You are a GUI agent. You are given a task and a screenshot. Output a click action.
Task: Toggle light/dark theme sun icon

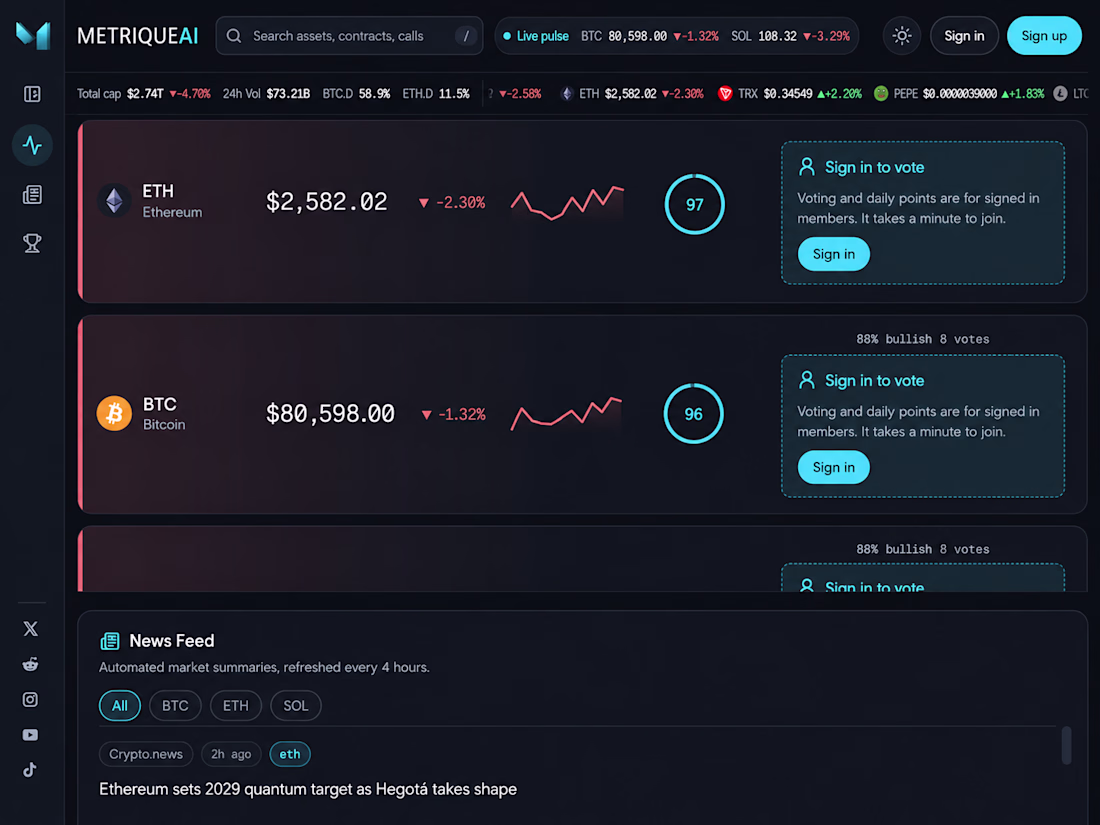pos(901,36)
